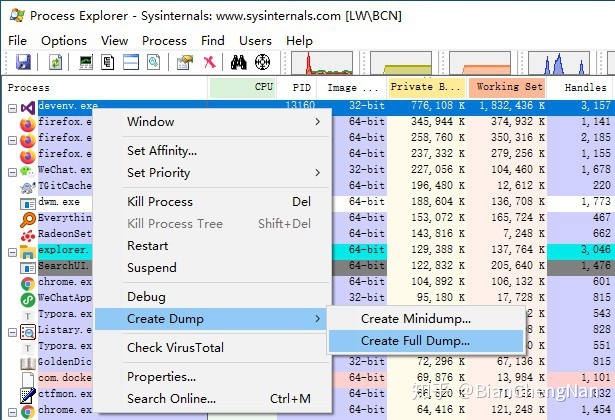Screen dimensions: 615x420
Task: Sort by Private Bytes column header
Action: [x=427, y=87]
